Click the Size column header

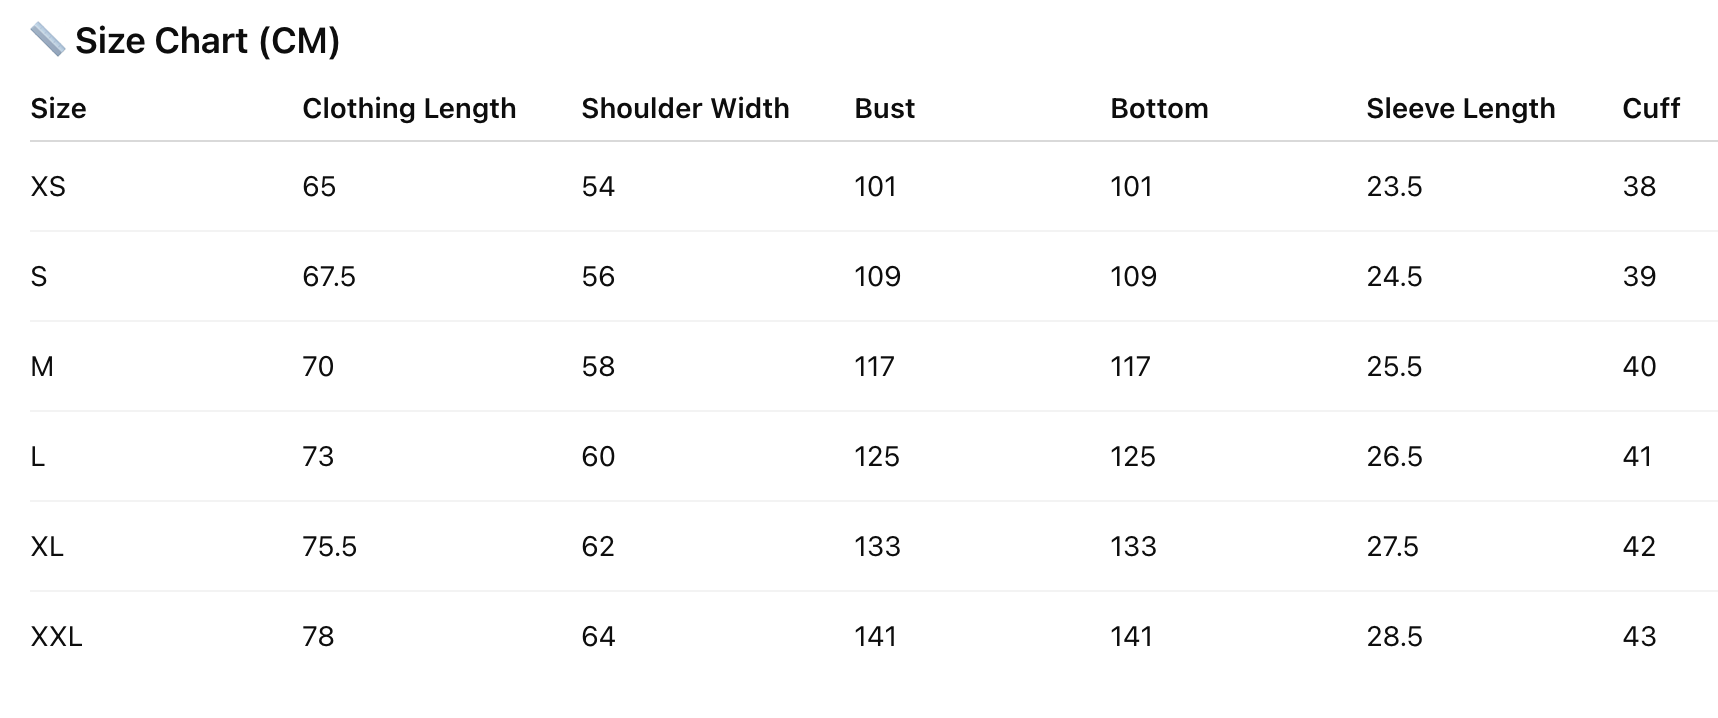coord(58,108)
